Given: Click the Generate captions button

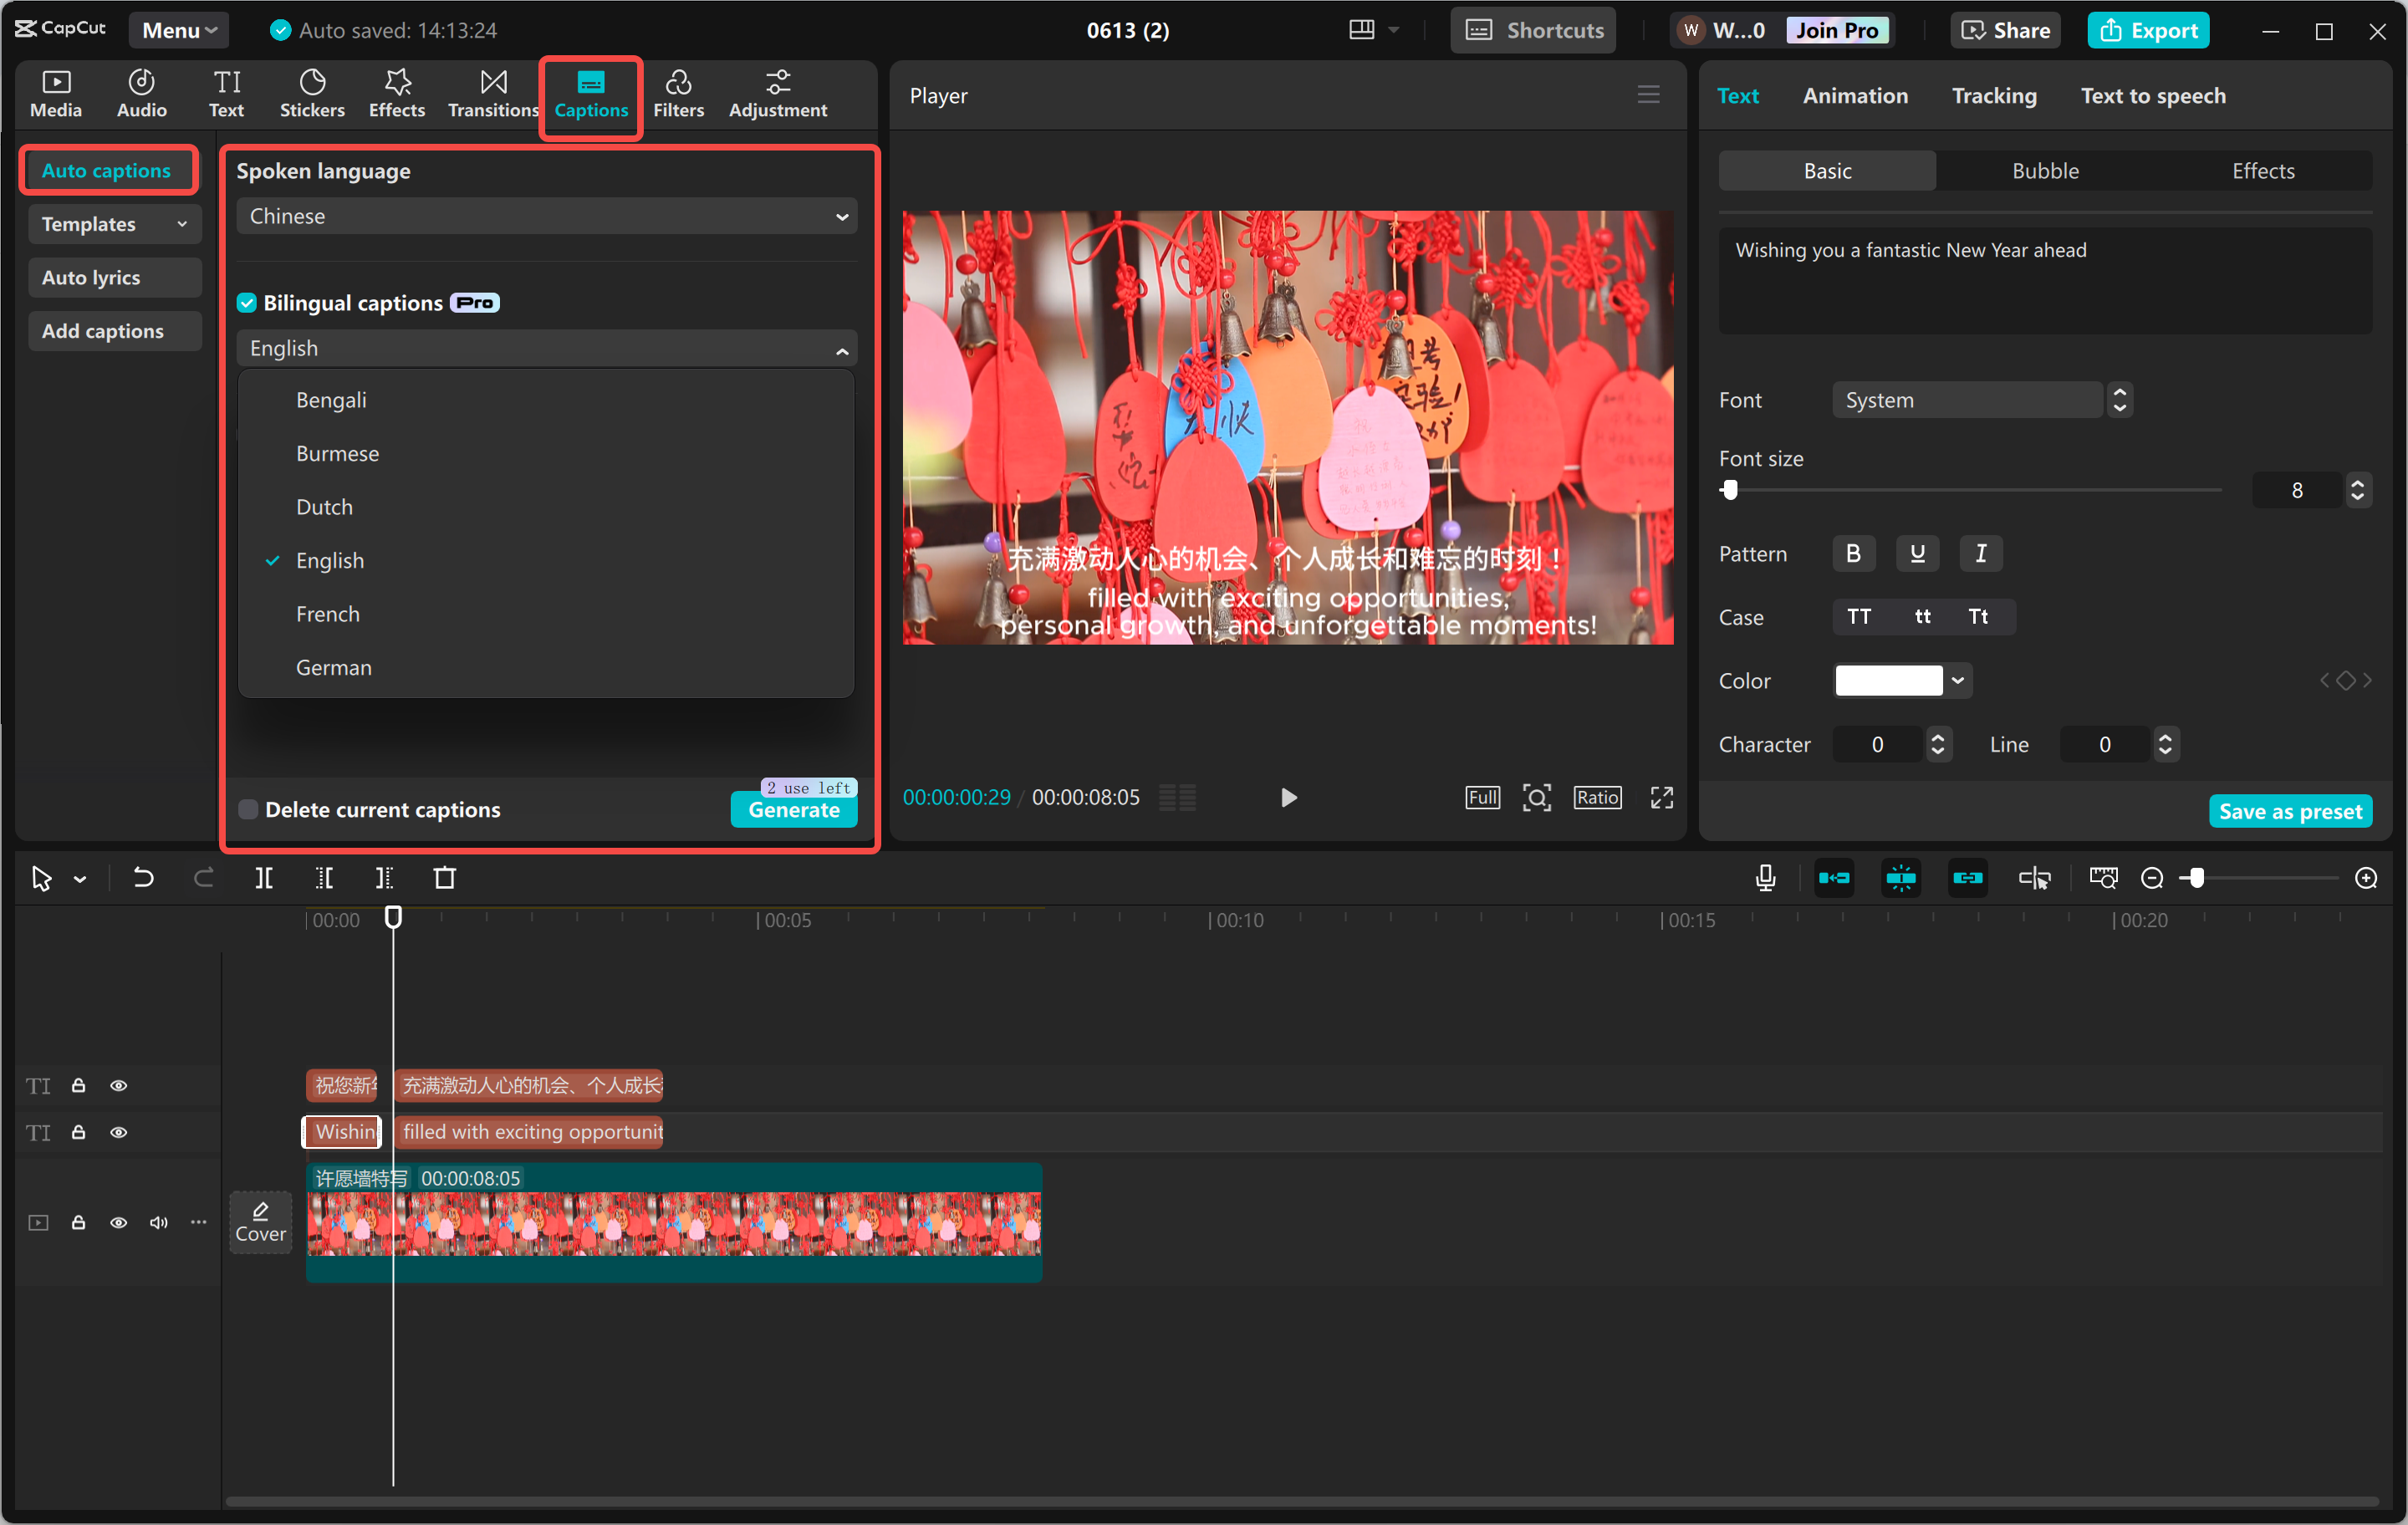Looking at the screenshot, I should point(793,810).
